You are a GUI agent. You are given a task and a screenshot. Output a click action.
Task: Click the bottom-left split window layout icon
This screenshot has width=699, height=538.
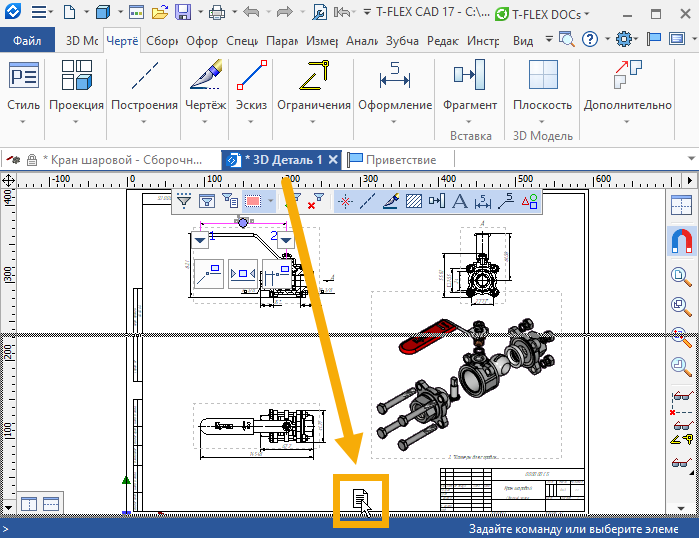coord(29,504)
